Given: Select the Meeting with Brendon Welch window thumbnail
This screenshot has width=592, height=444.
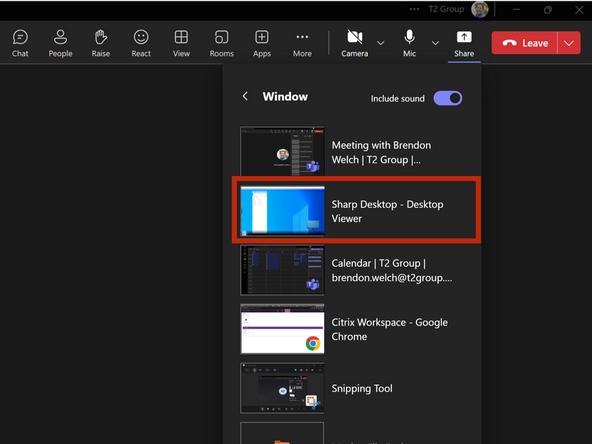Looking at the screenshot, I should coord(282,151).
